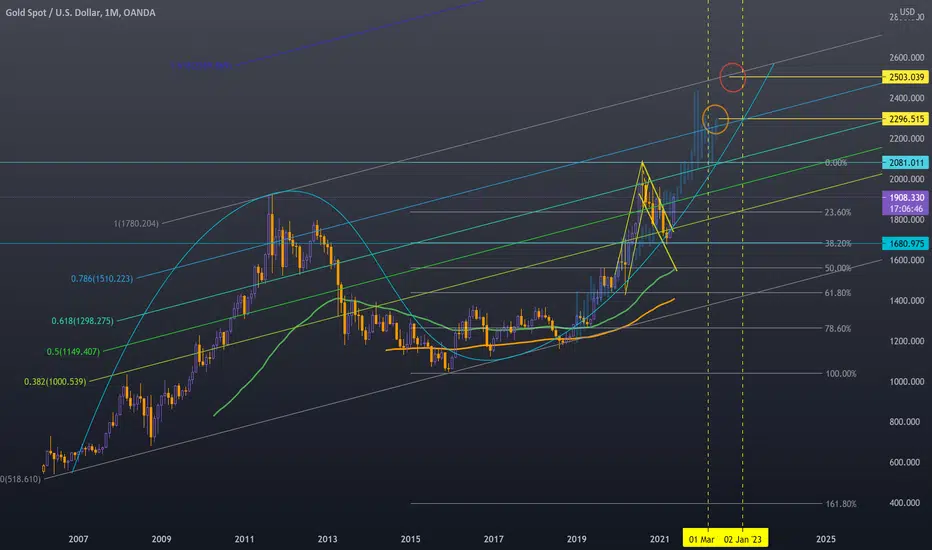Viewport: 932px width, 550px height.
Task: Click the 0.00% Fibonacci level label
Action: coord(836,162)
